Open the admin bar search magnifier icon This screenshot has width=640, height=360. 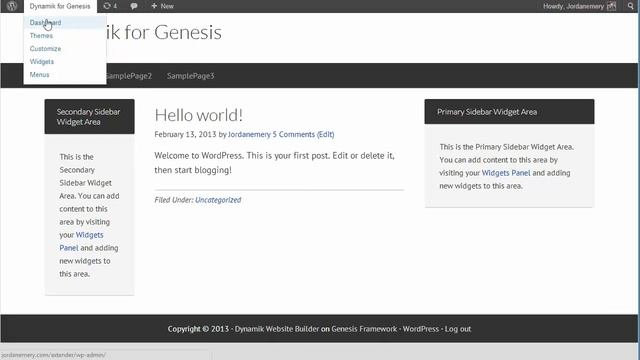(x=631, y=6)
